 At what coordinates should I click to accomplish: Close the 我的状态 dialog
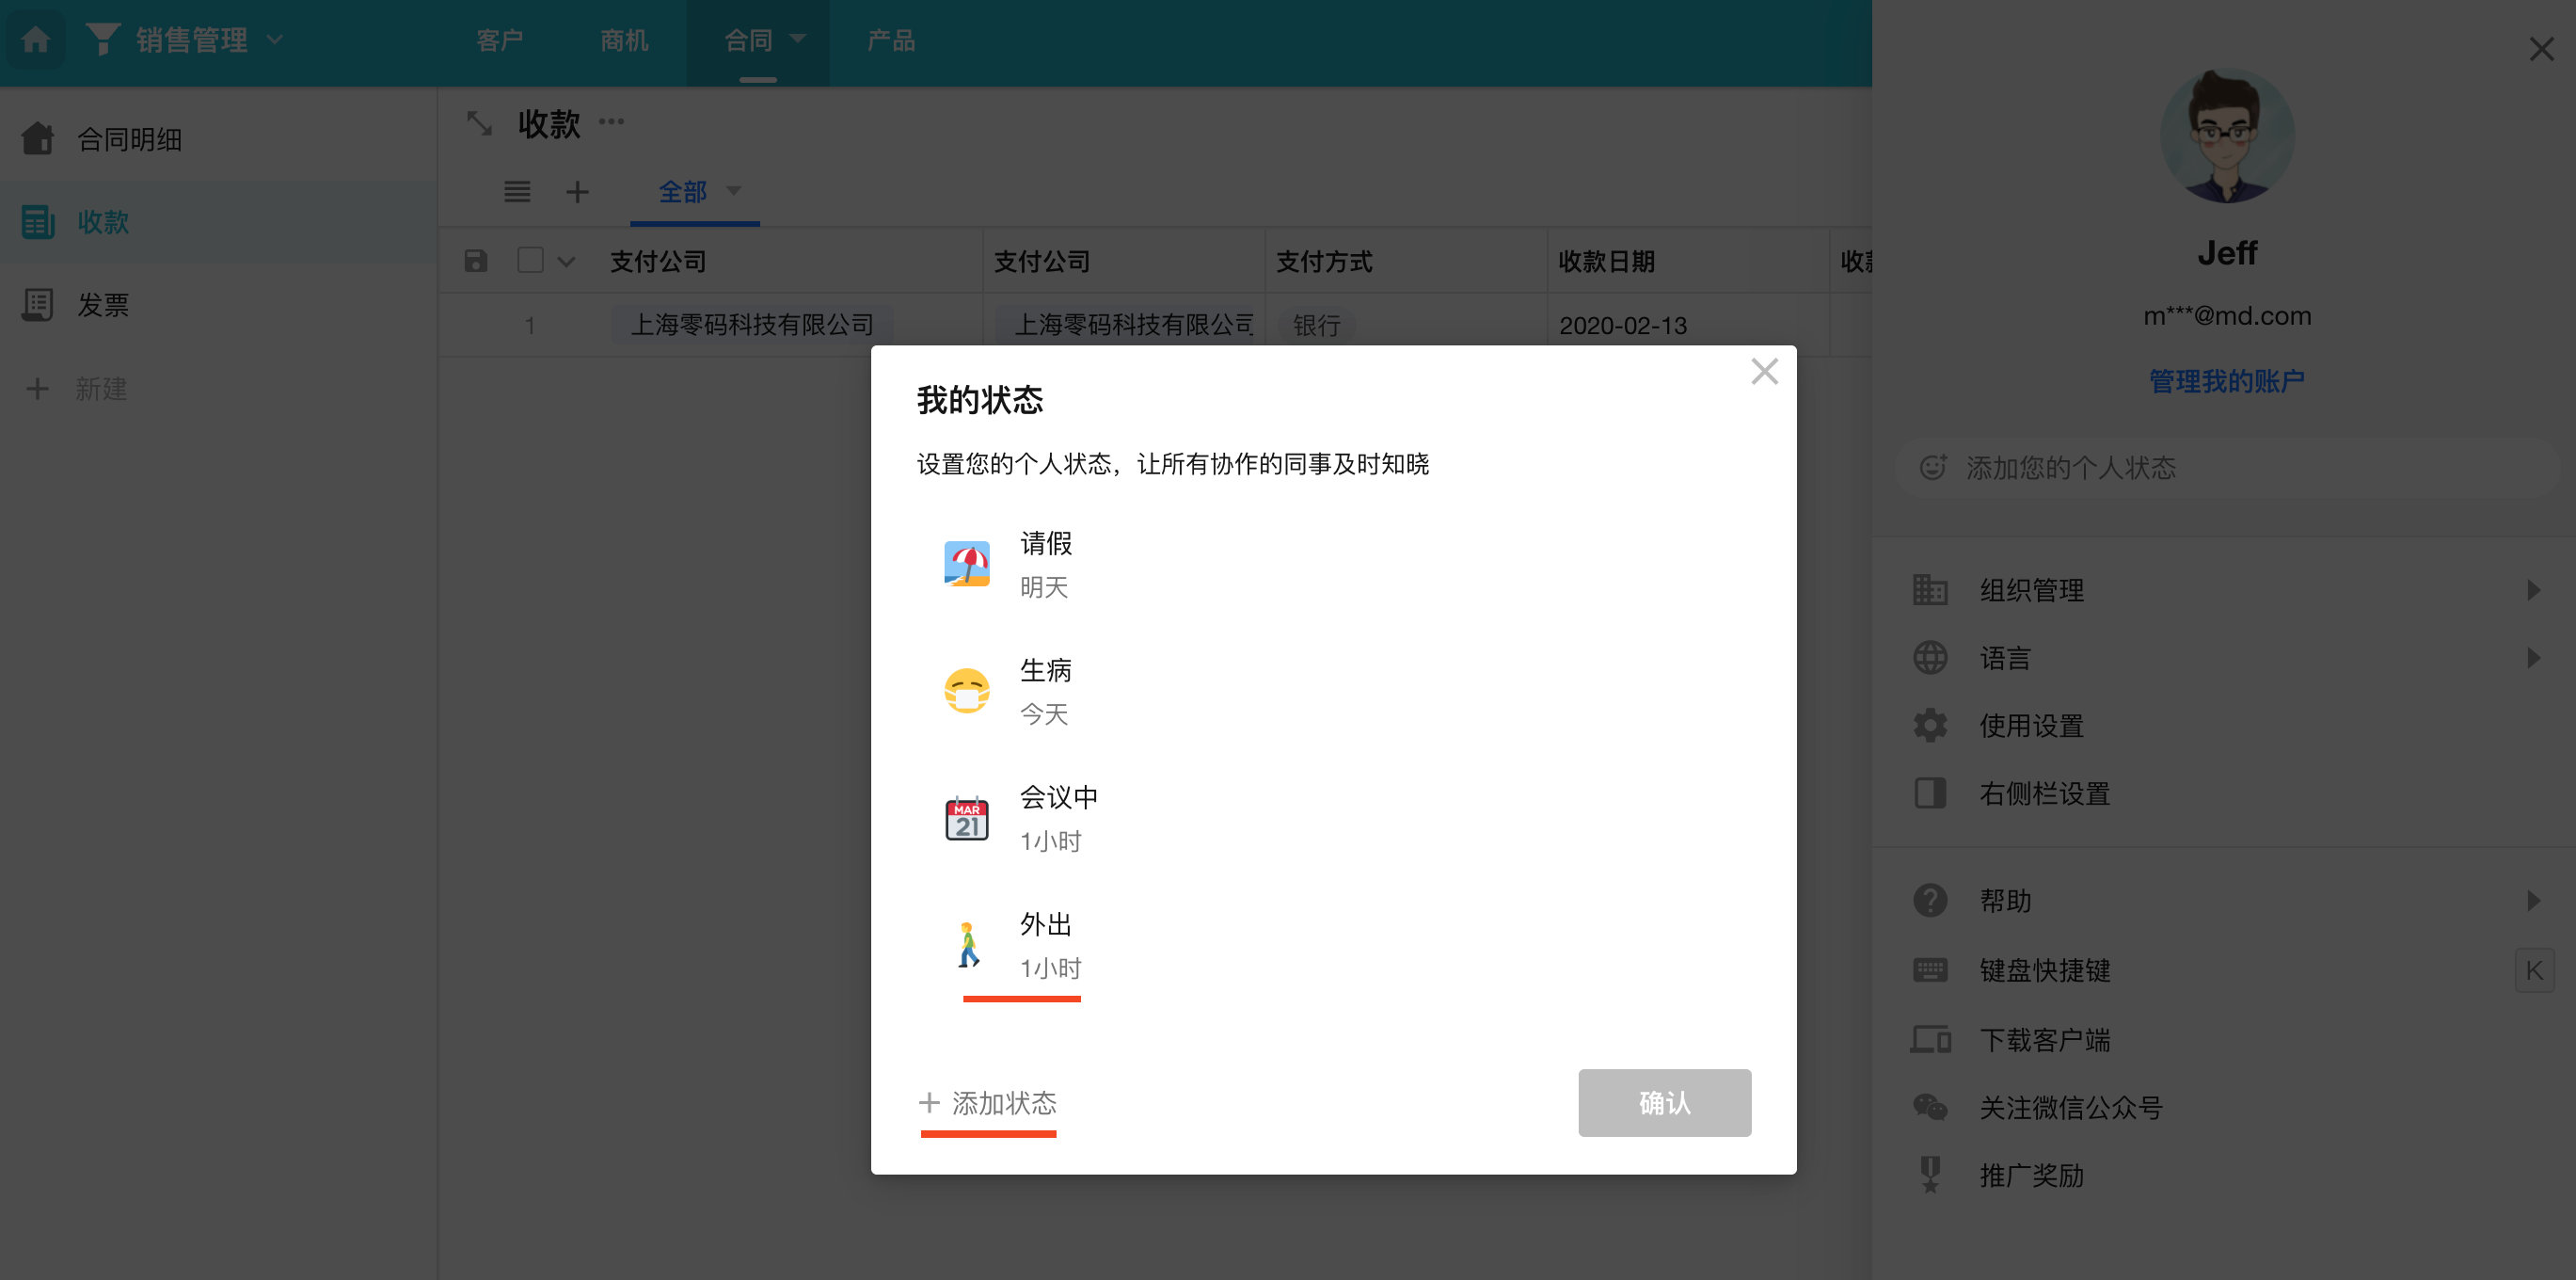point(1764,372)
